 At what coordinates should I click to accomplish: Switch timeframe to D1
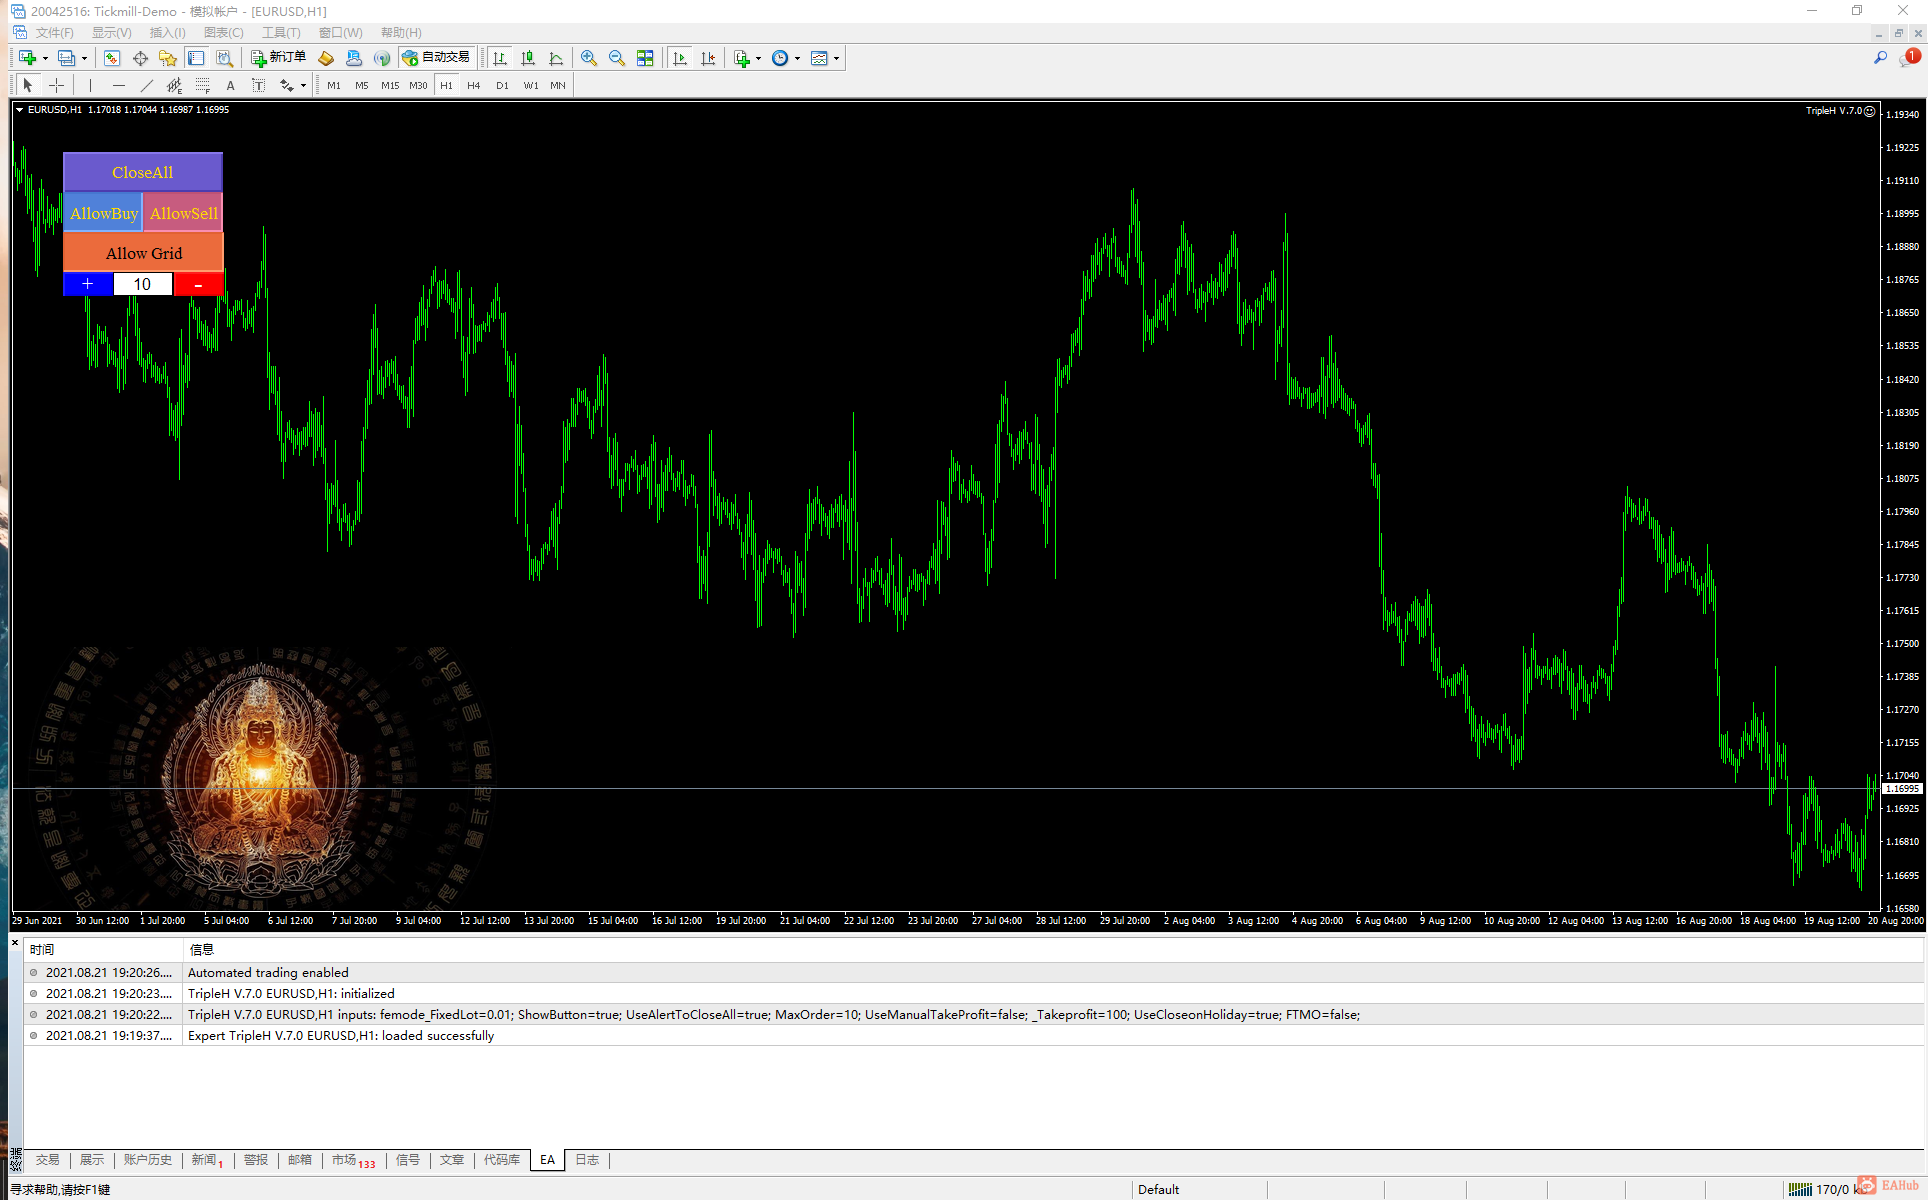click(502, 85)
